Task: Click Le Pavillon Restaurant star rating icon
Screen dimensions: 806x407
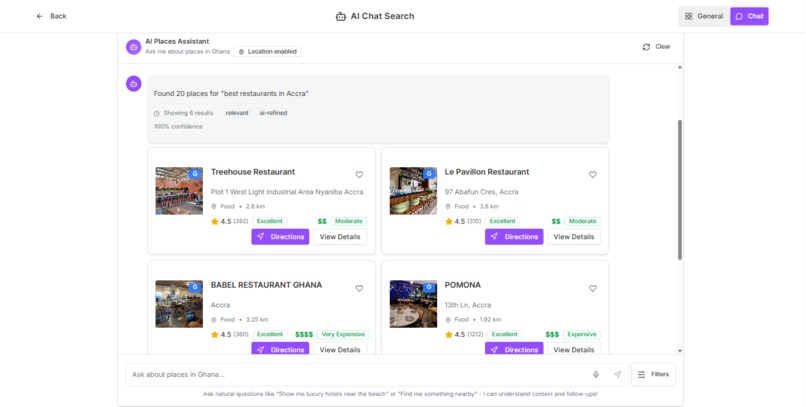Action: point(449,221)
